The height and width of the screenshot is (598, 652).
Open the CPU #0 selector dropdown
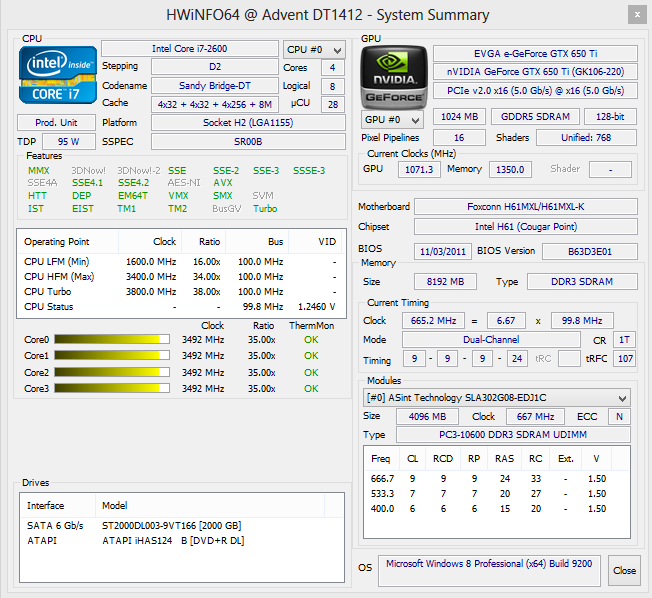[314, 49]
